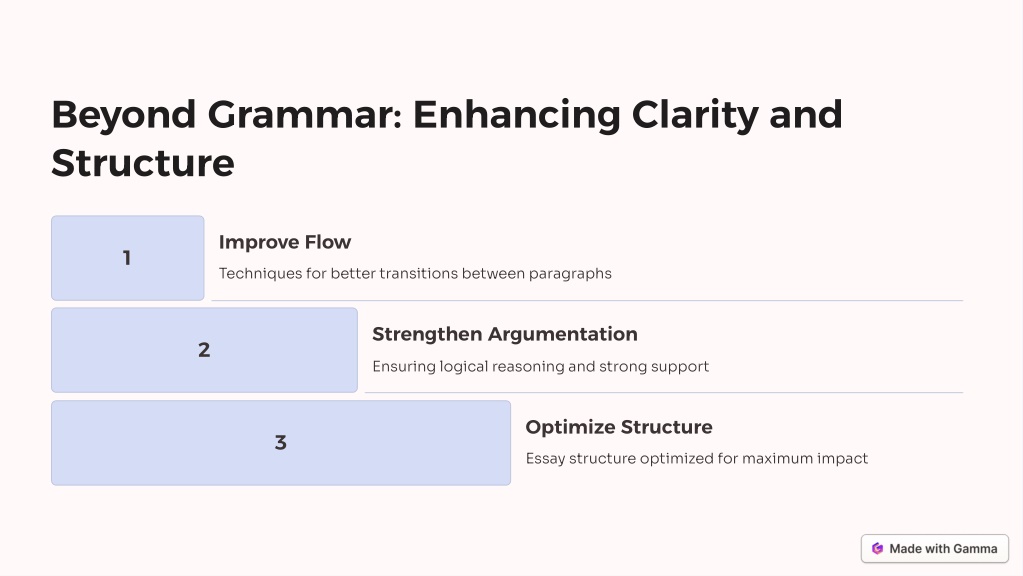
Task: Click the word Structure in the title
Action: point(143,163)
